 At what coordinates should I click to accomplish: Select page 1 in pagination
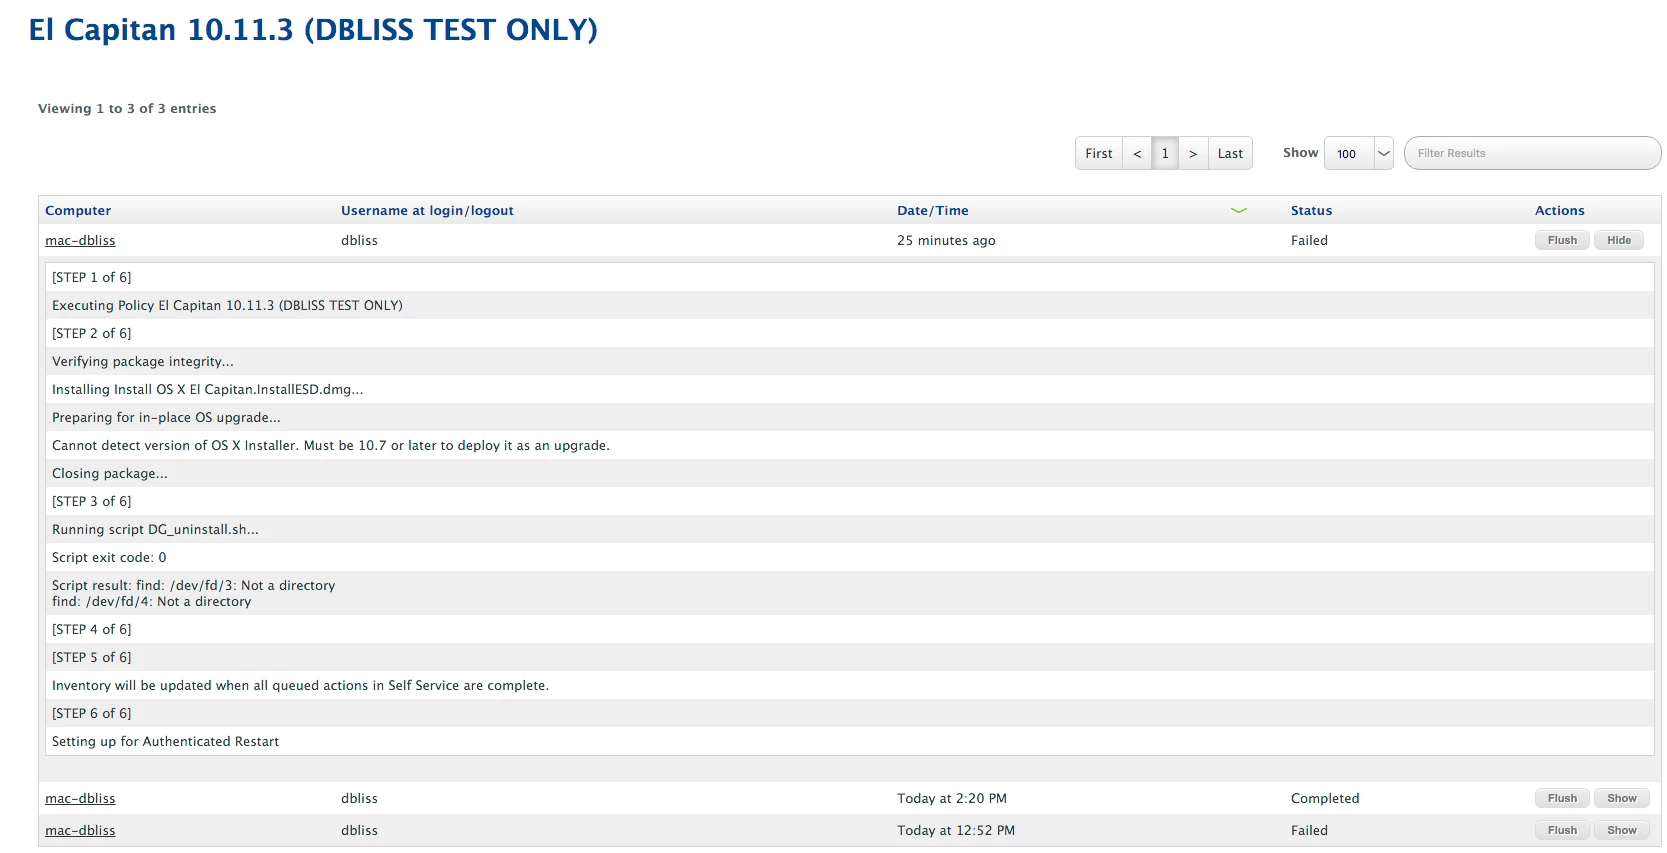(1165, 153)
